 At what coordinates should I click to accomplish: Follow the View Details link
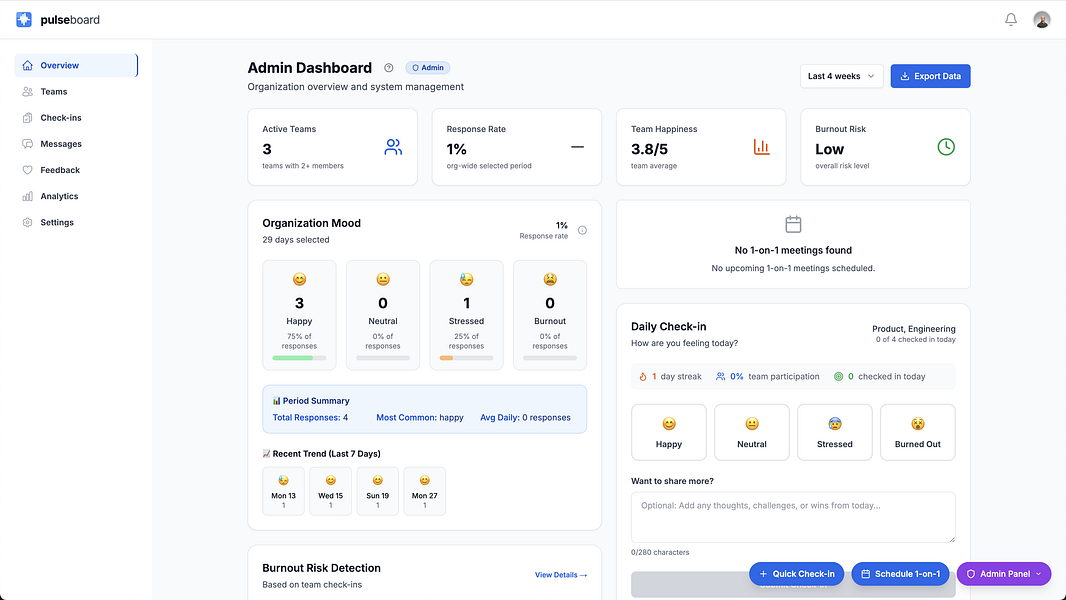[561, 575]
